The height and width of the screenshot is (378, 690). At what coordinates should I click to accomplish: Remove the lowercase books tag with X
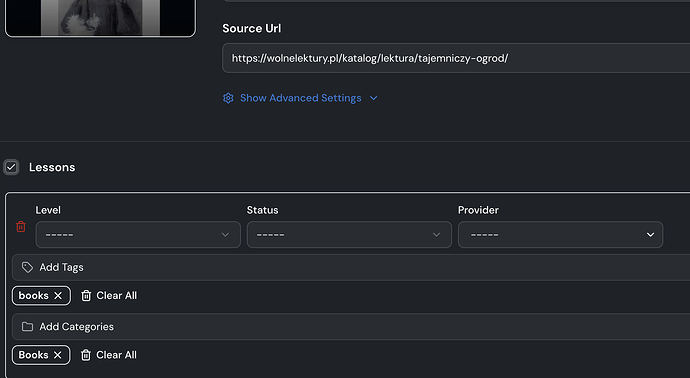(58, 296)
